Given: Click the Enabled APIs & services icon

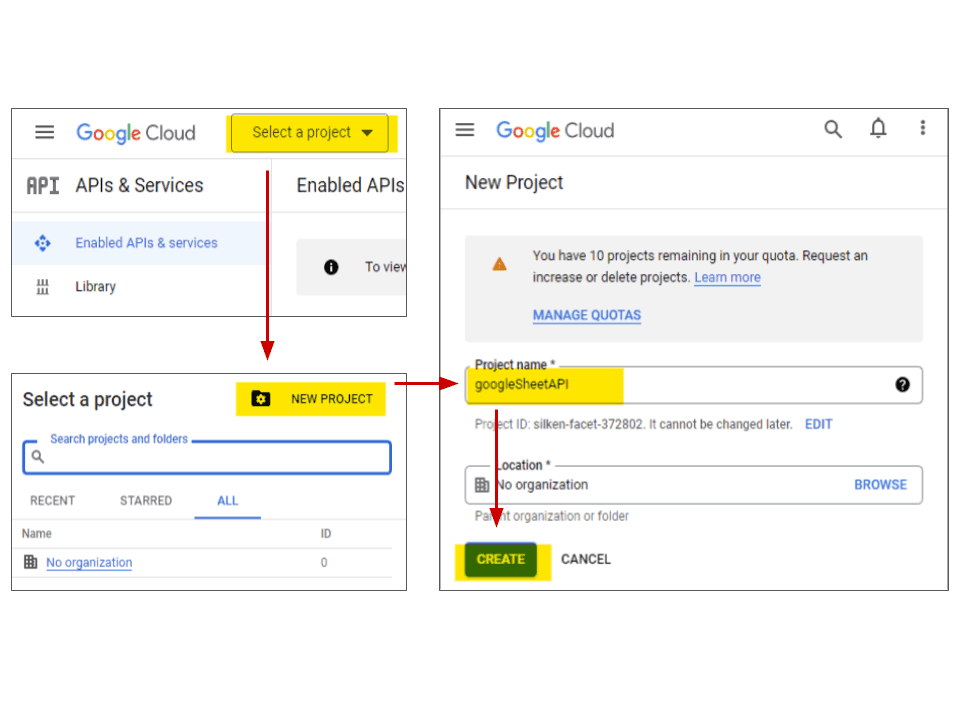Looking at the screenshot, I should (x=42, y=243).
